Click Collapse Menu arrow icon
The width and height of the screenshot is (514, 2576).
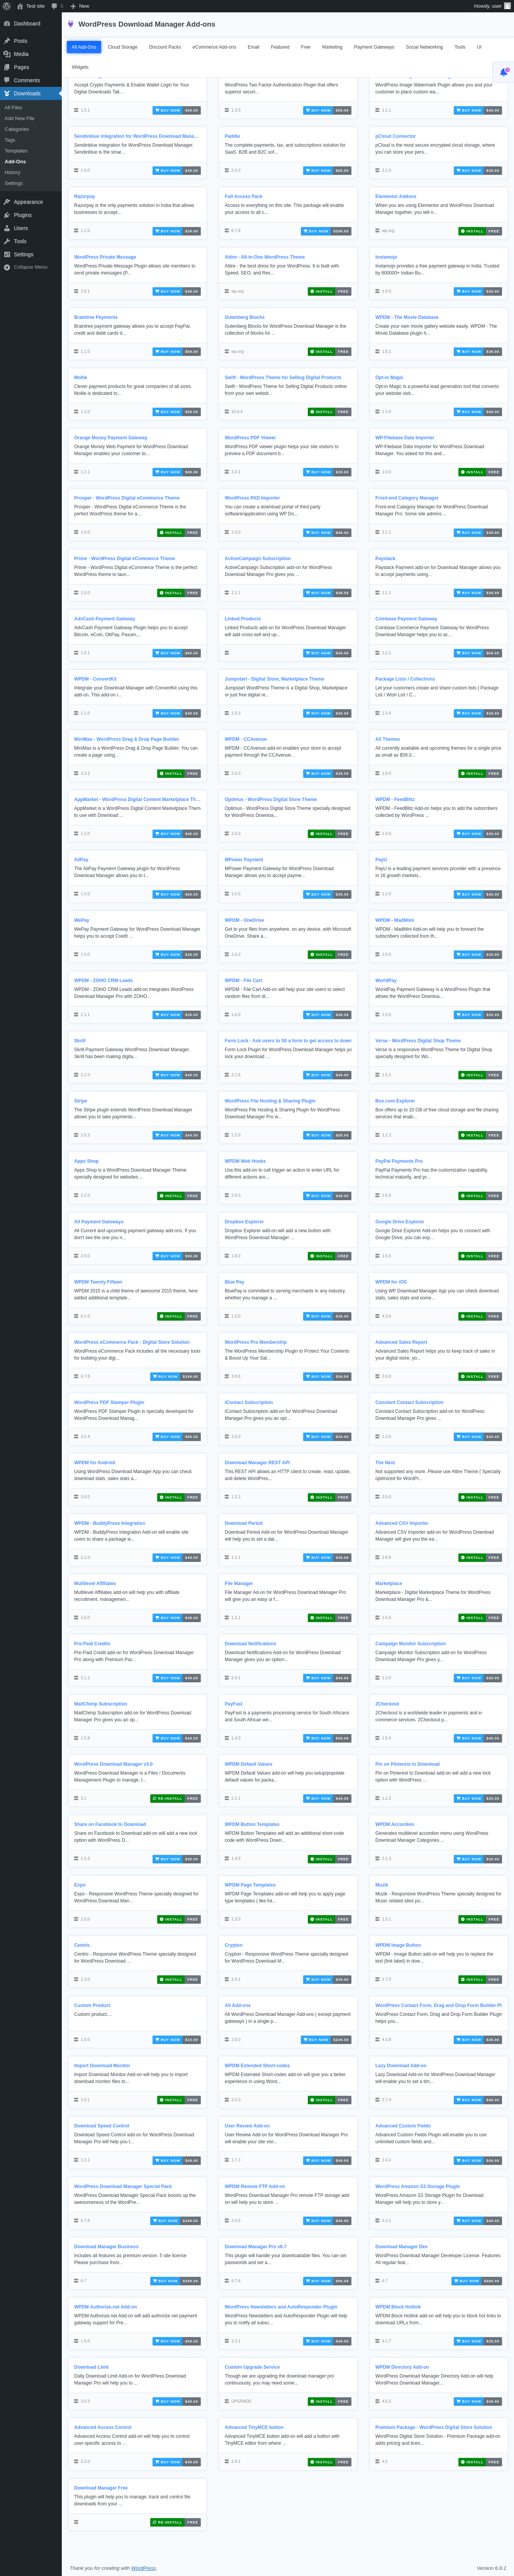click(7, 267)
